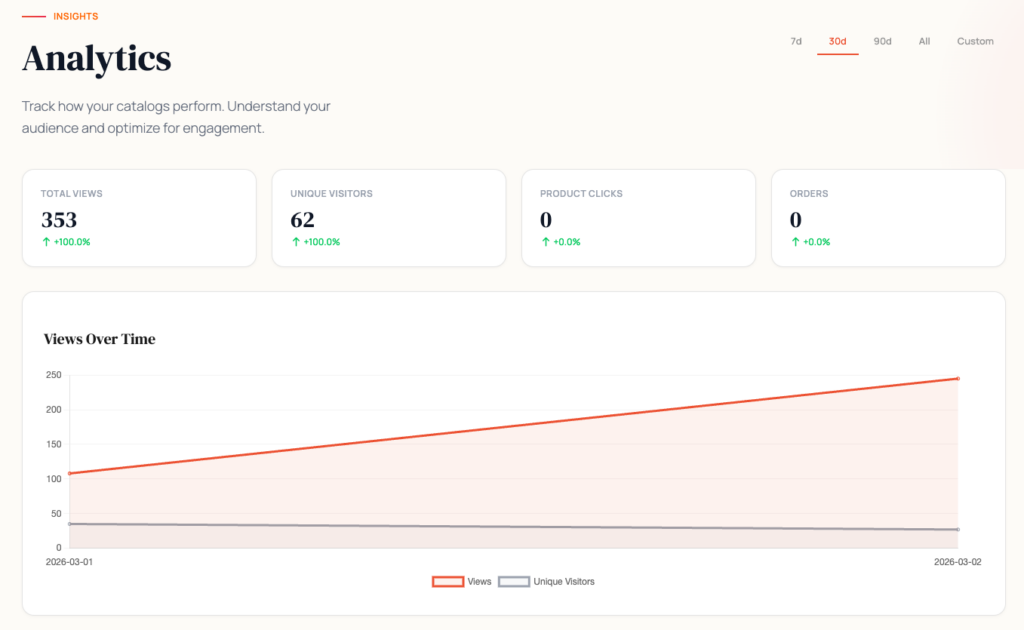The height and width of the screenshot is (630, 1024).
Task: Click the Total Views stat card value 353
Action: [59, 220]
